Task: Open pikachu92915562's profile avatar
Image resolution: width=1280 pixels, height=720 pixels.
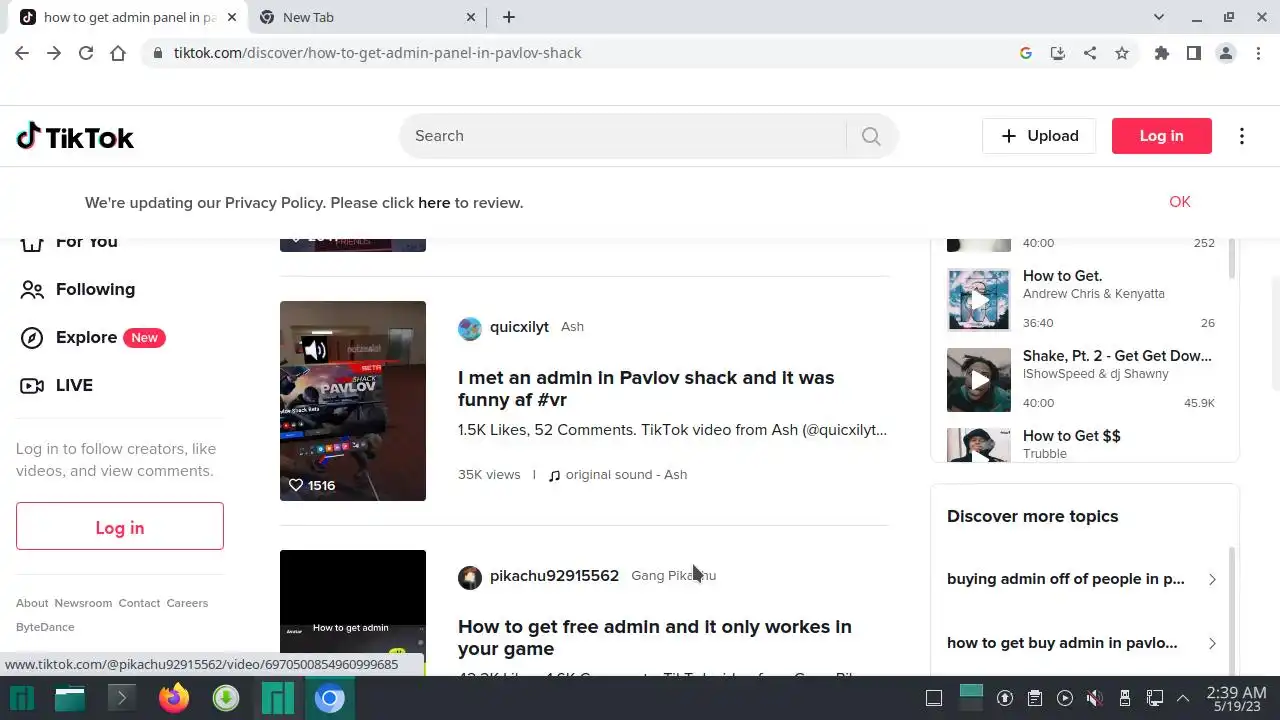Action: click(470, 577)
